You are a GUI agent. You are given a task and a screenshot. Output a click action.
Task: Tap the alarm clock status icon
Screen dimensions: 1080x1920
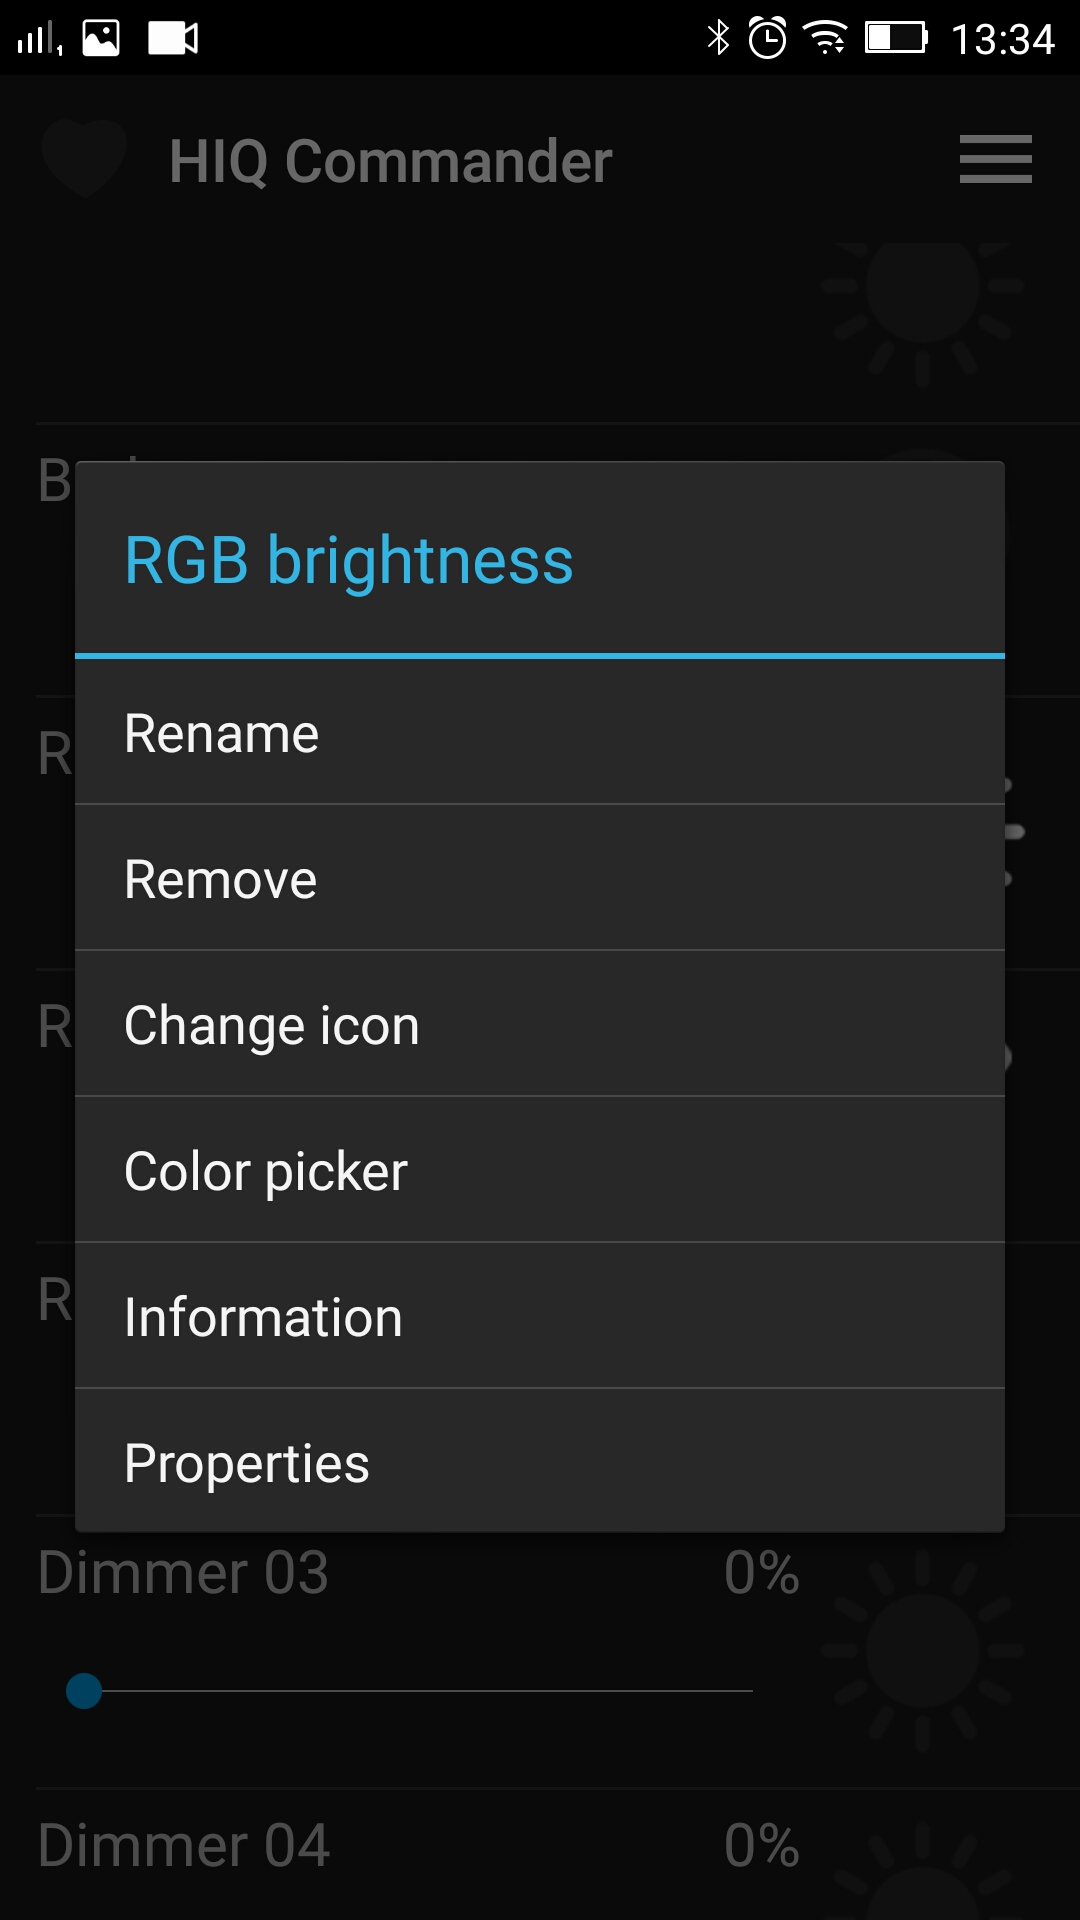pos(768,38)
